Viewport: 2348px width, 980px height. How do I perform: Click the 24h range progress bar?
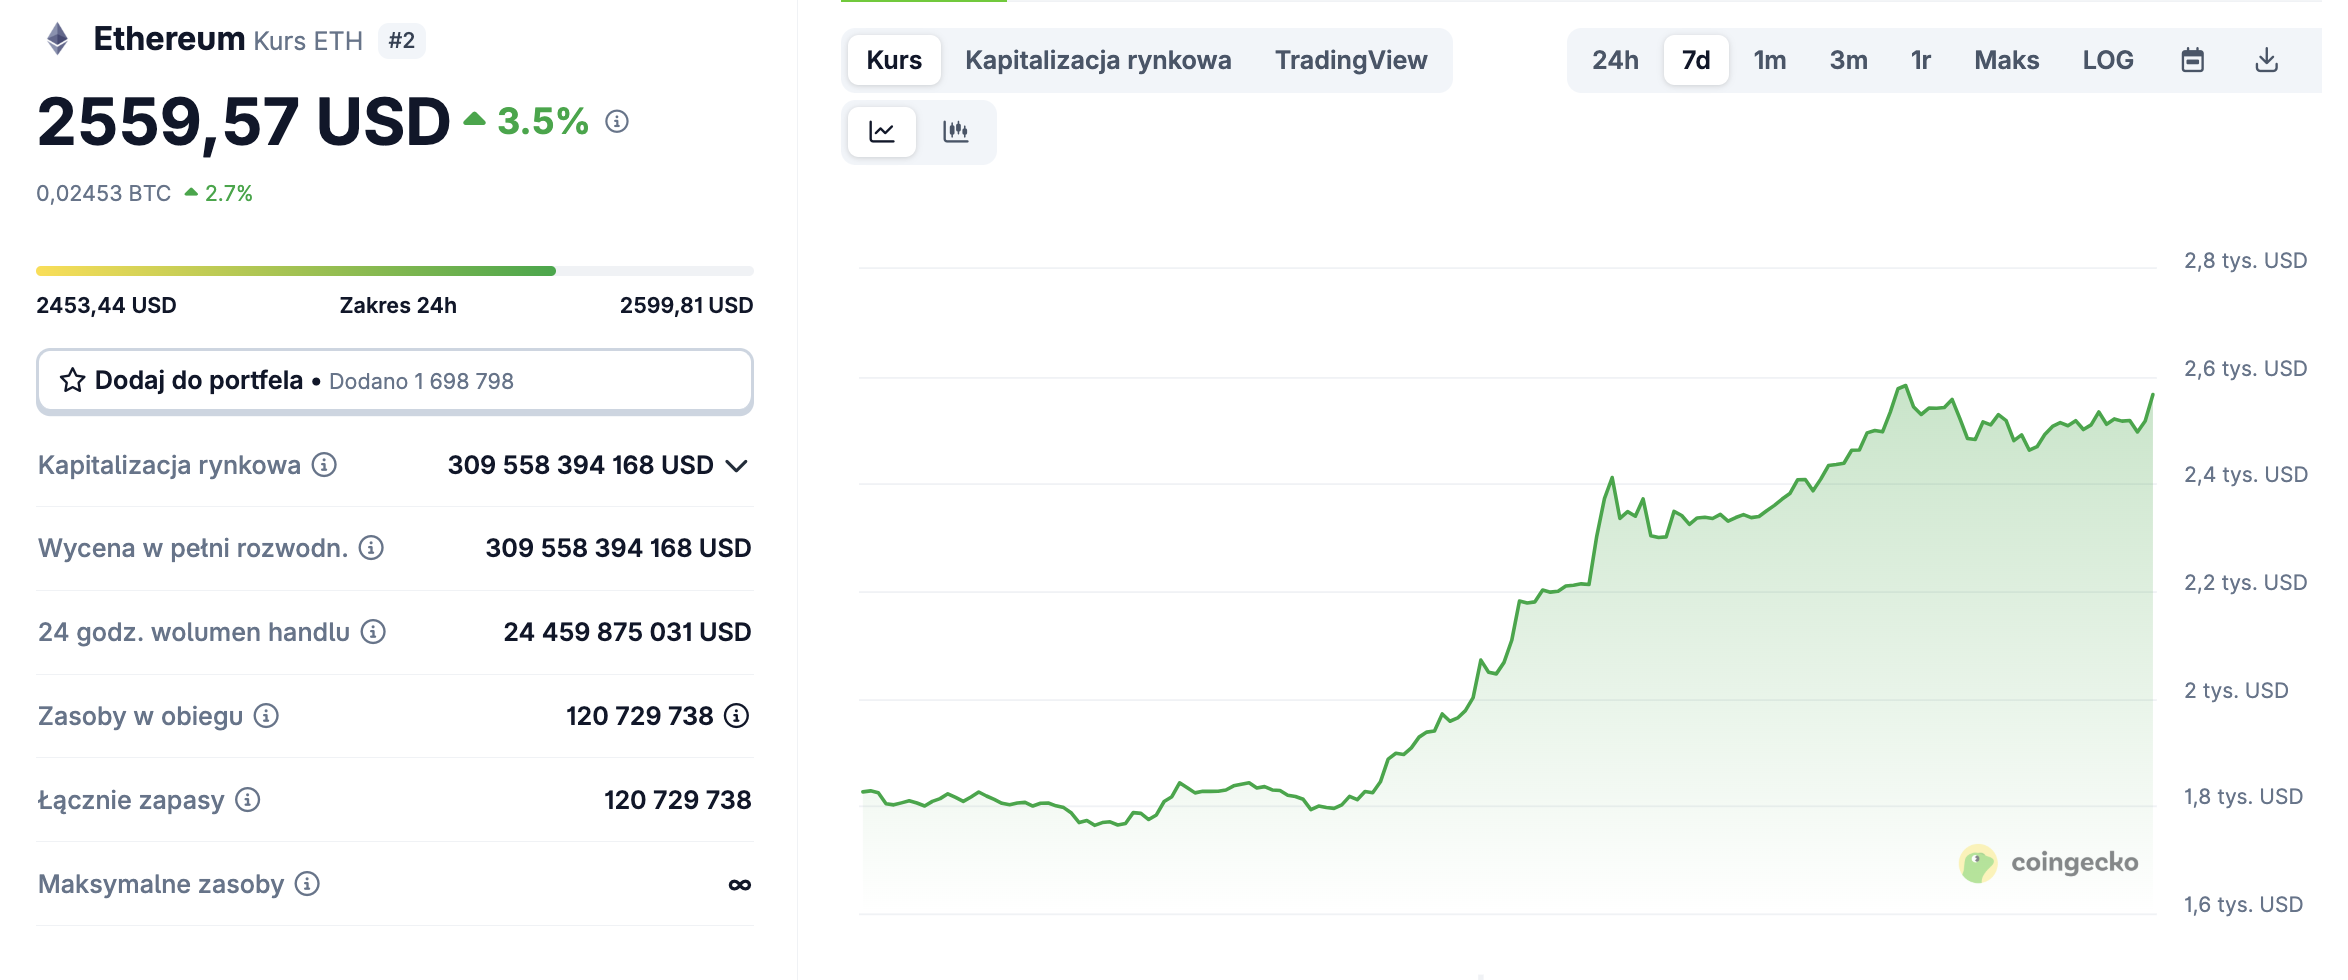[395, 271]
